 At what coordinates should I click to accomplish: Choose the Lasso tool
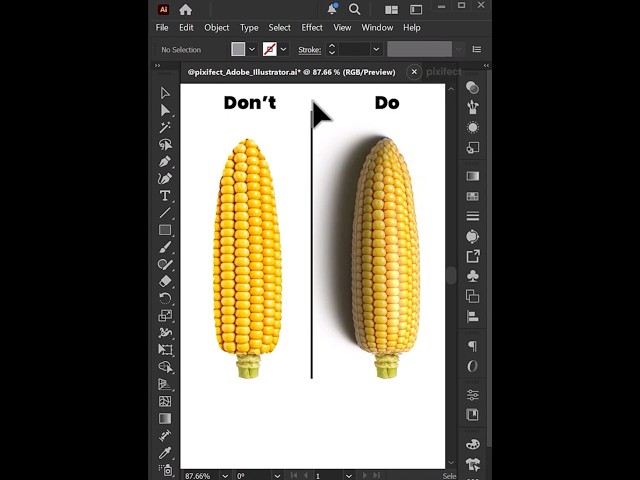[x=165, y=144]
